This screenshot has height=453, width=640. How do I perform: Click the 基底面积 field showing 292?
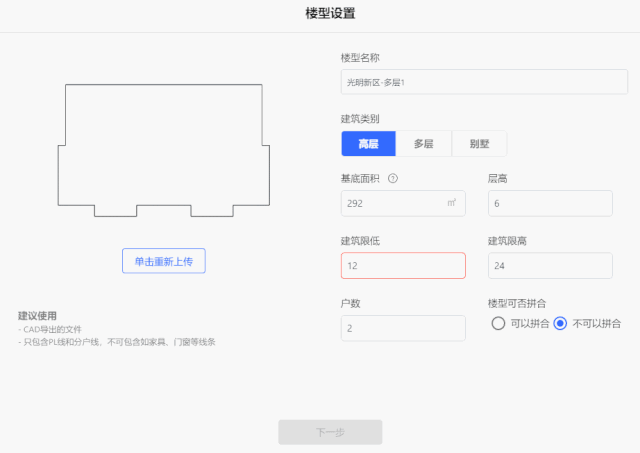403,203
